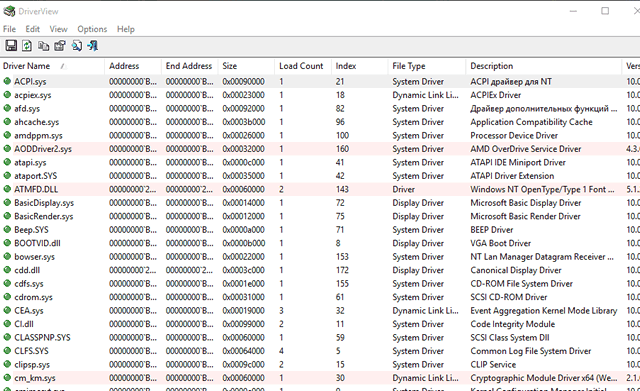Click the green icon beside acpiex.sys

7,95
